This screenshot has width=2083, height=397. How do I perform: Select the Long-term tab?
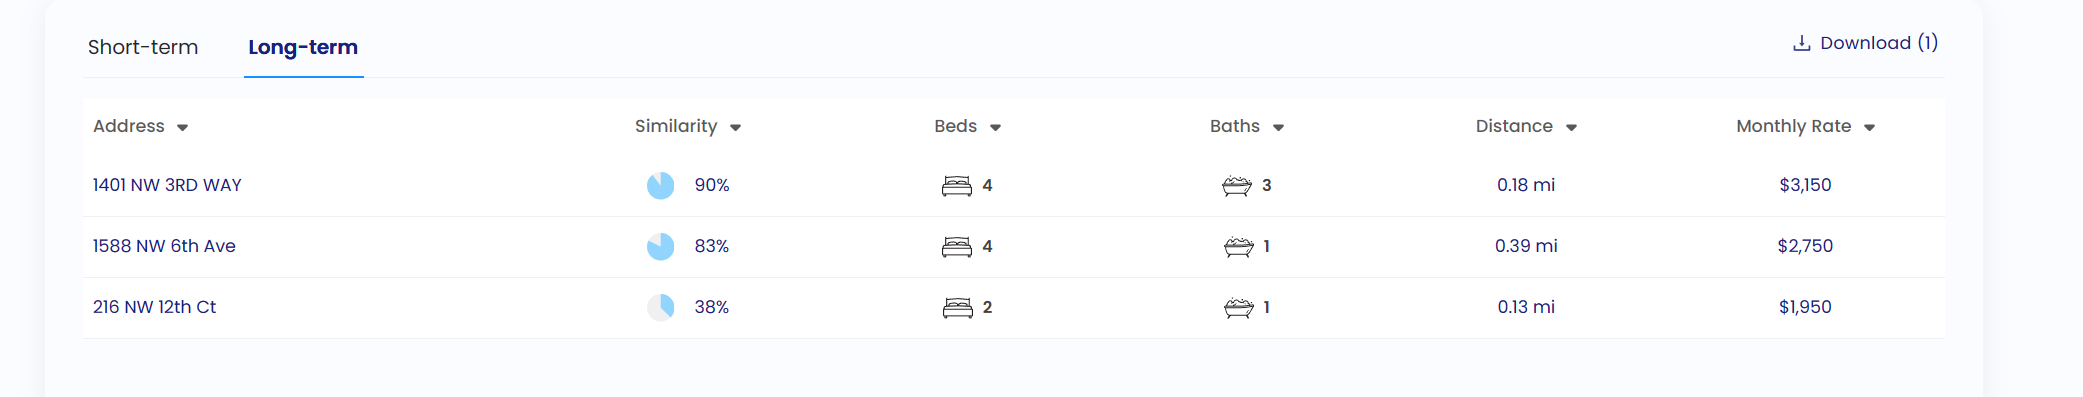pos(303,47)
